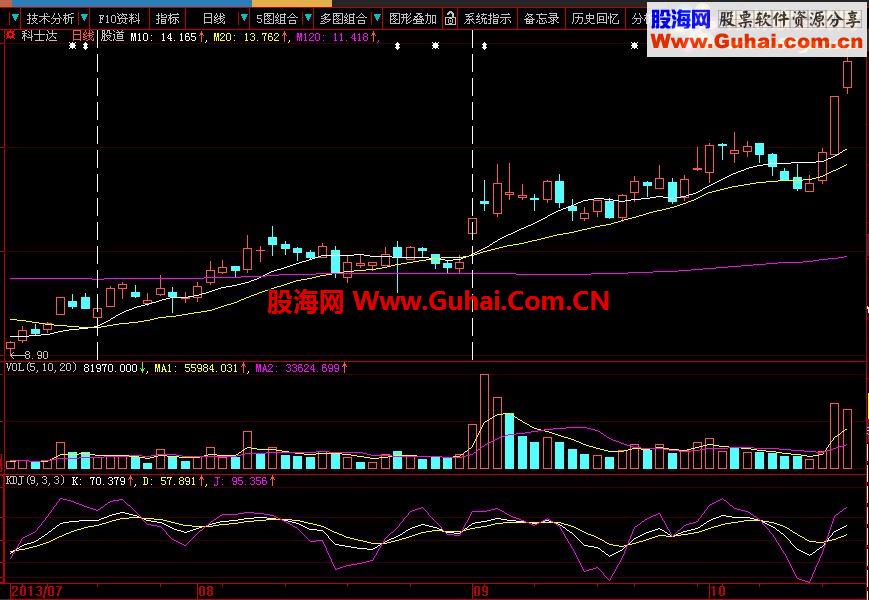Expand the dropdown arrow before 多图组合

coord(309,18)
